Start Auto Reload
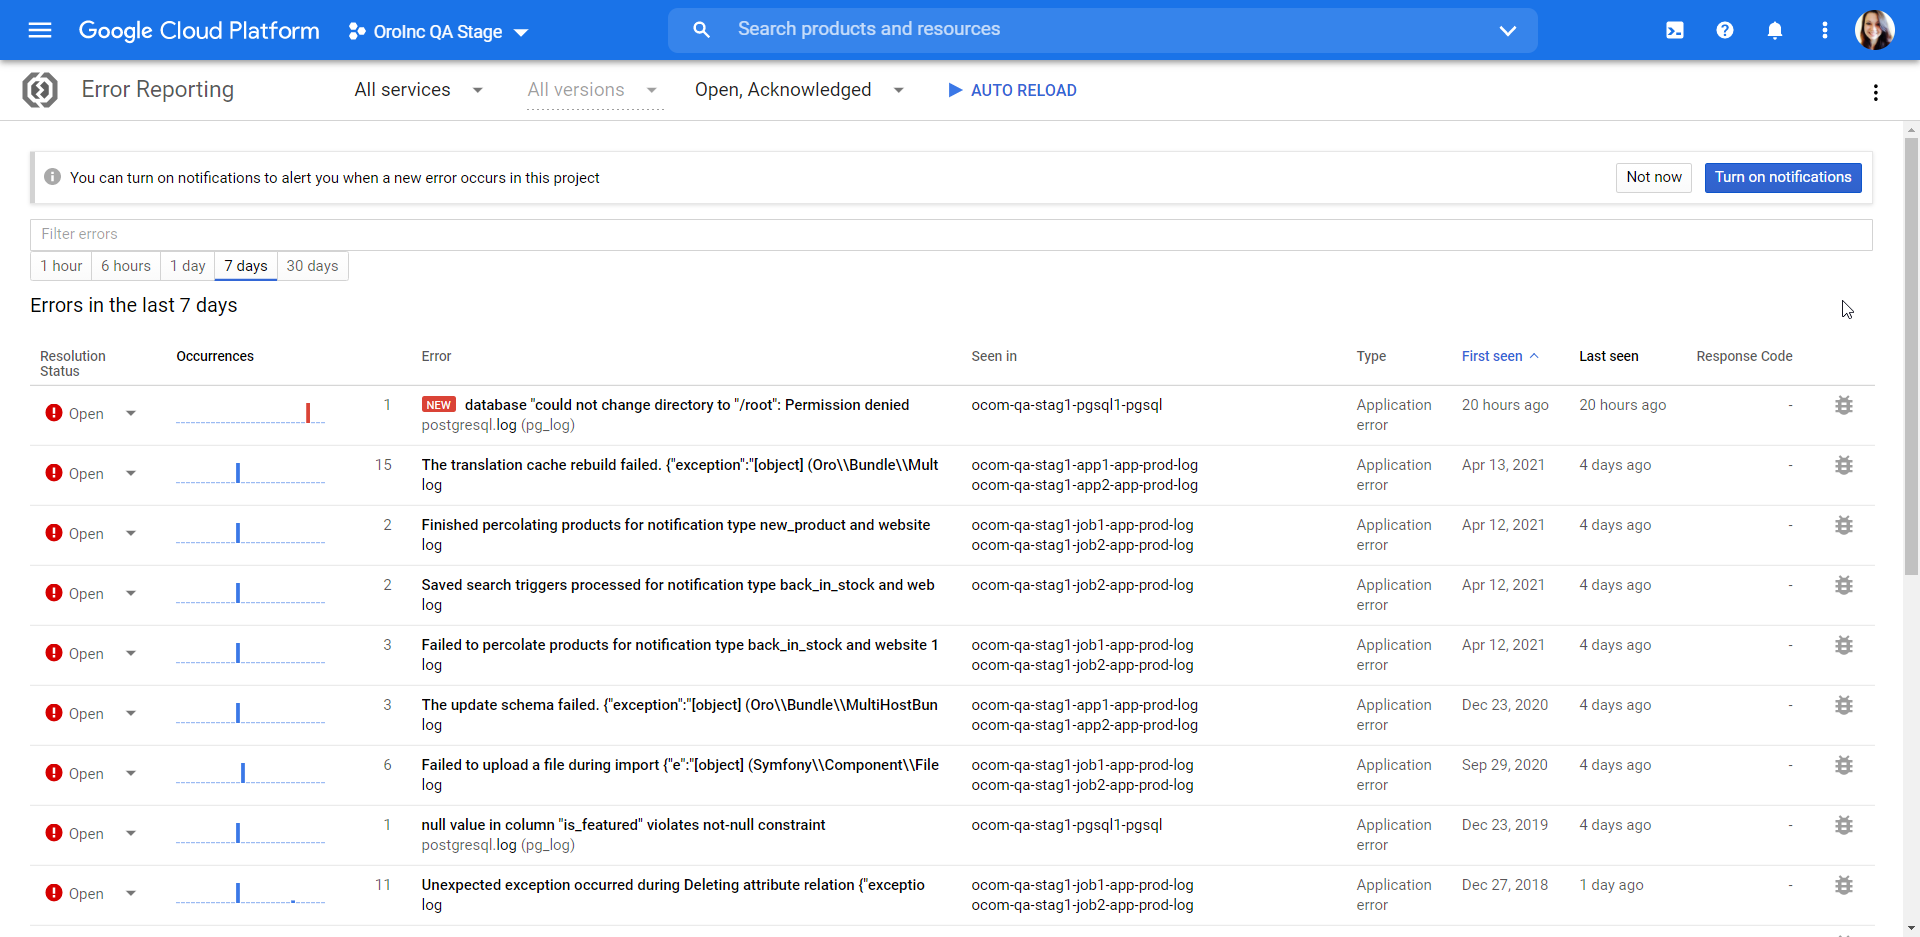The width and height of the screenshot is (1920, 937). [1011, 90]
